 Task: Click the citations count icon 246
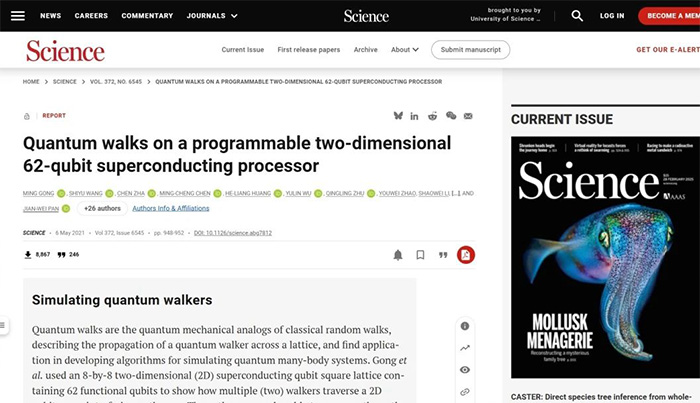(62, 254)
